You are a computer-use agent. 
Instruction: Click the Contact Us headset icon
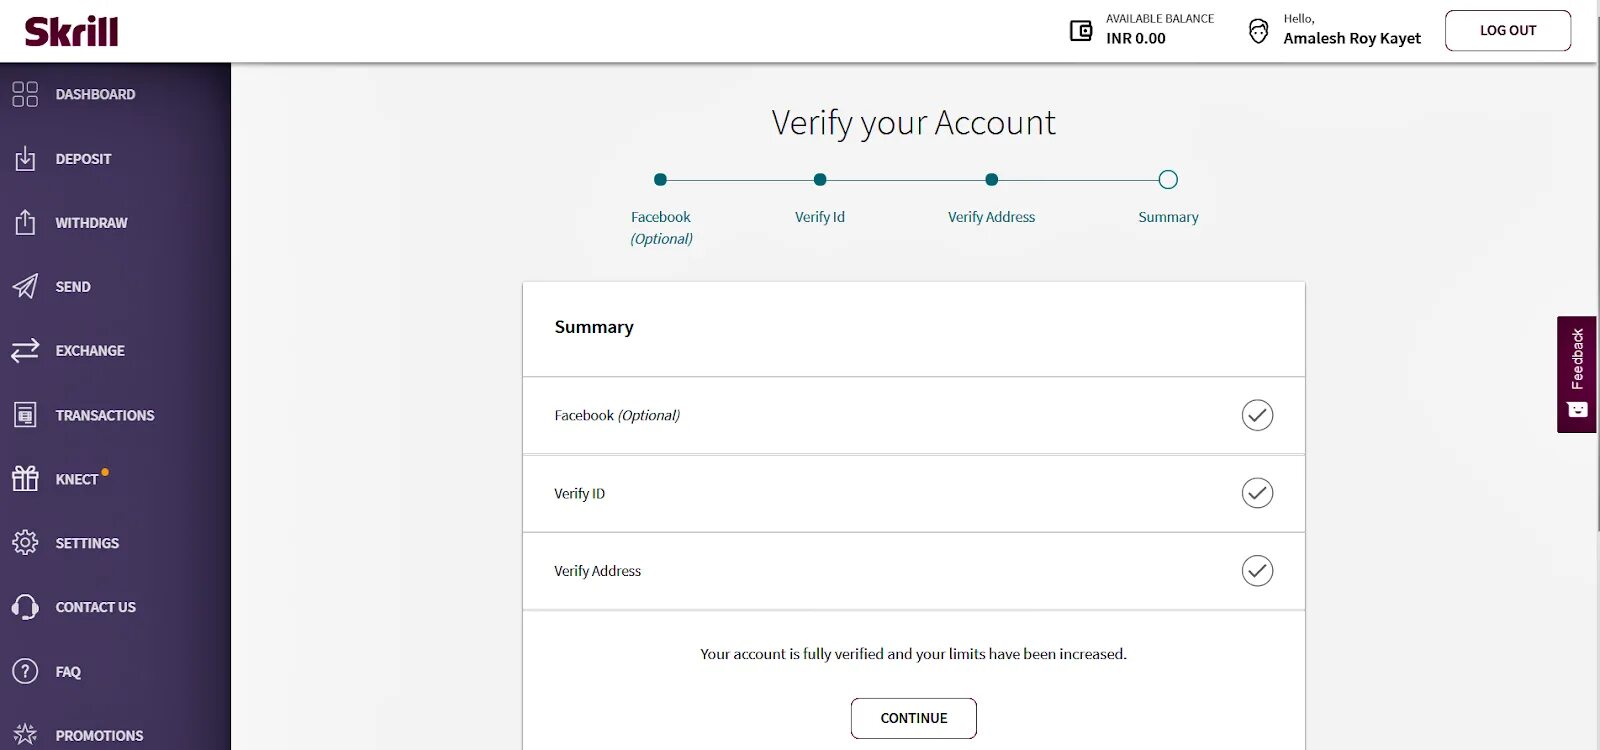coord(25,607)
